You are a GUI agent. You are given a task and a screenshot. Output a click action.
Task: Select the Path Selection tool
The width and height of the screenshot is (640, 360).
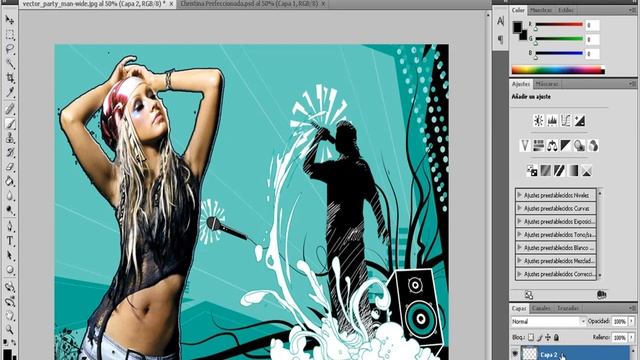(x=10, y=256)
